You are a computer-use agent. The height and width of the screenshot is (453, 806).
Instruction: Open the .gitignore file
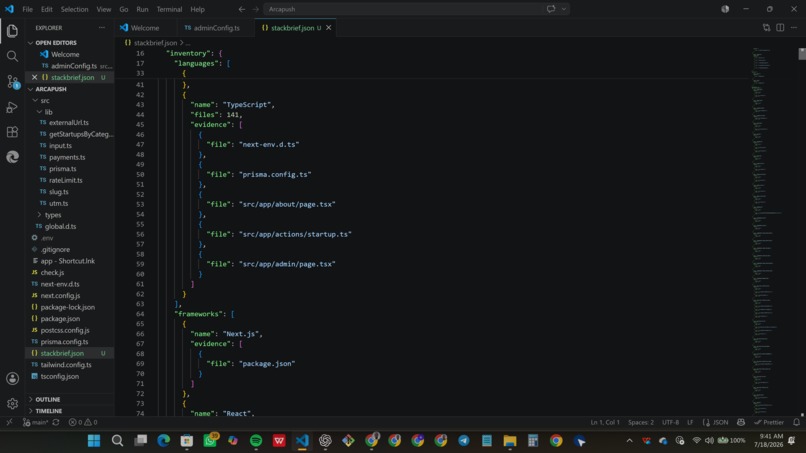tap(55, 249)
